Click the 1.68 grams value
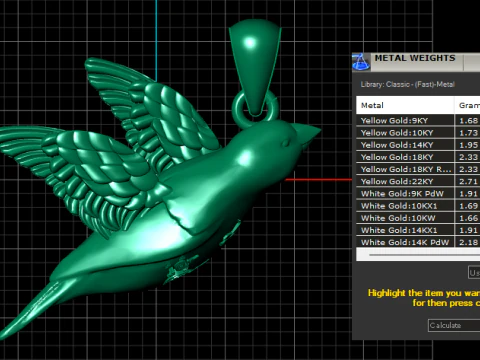480x360 pixels. pyautogui.click(x=469, y=121)
